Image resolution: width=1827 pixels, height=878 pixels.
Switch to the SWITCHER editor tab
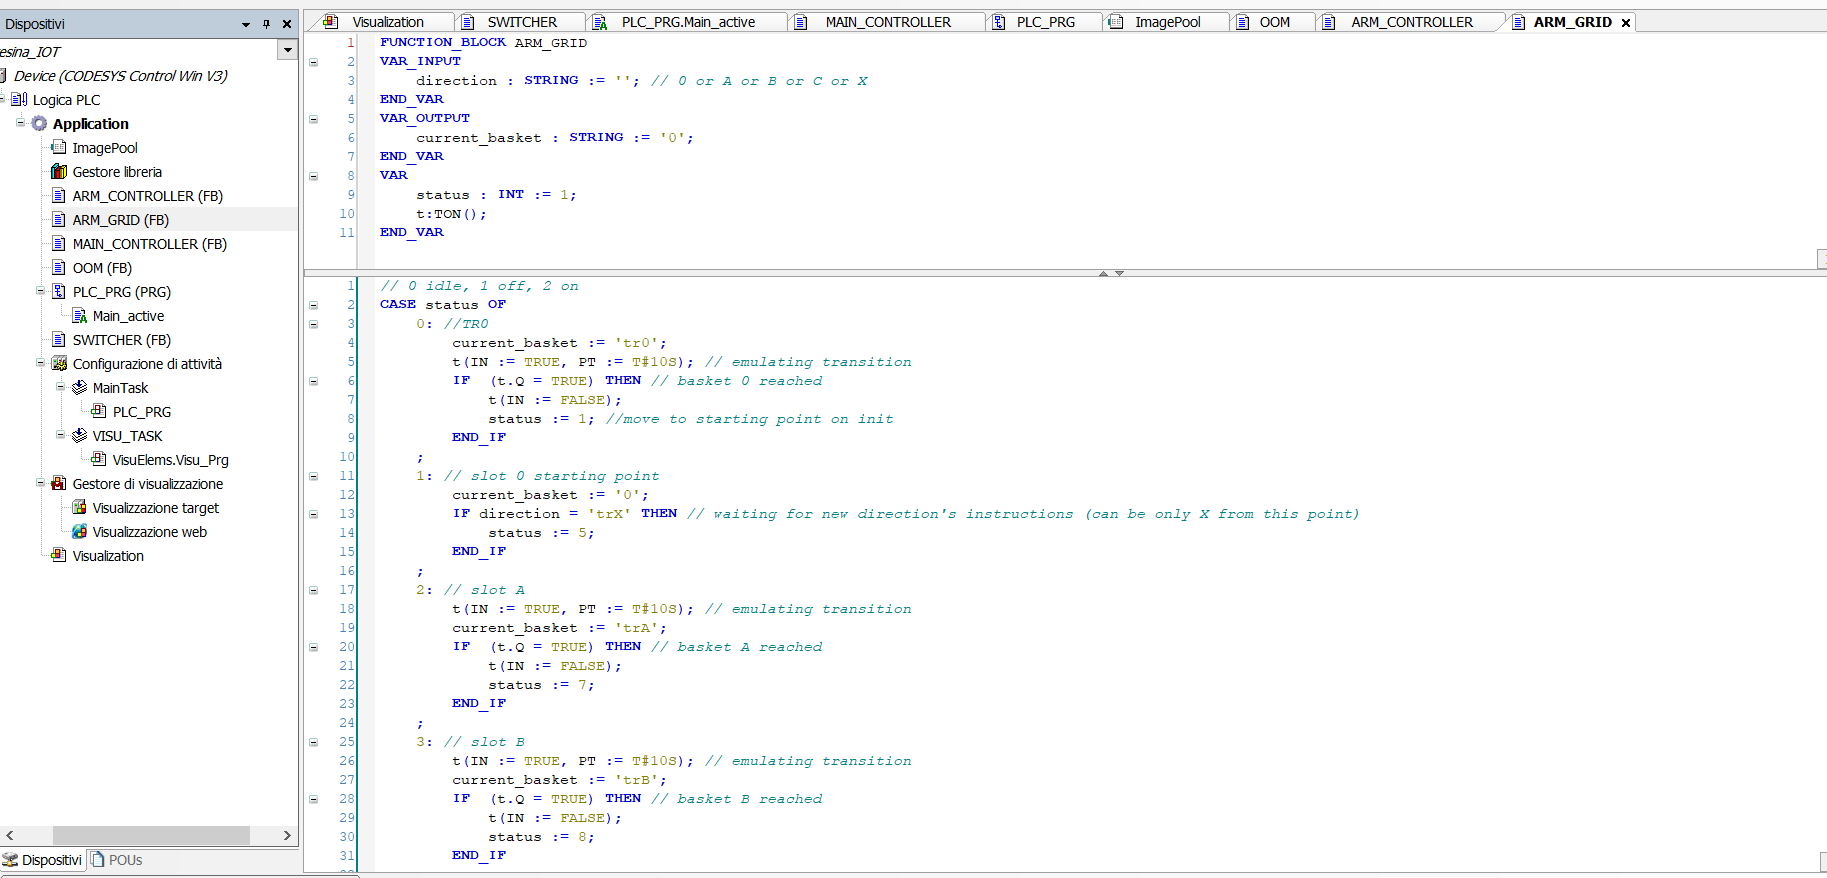(x=522, y=22)
